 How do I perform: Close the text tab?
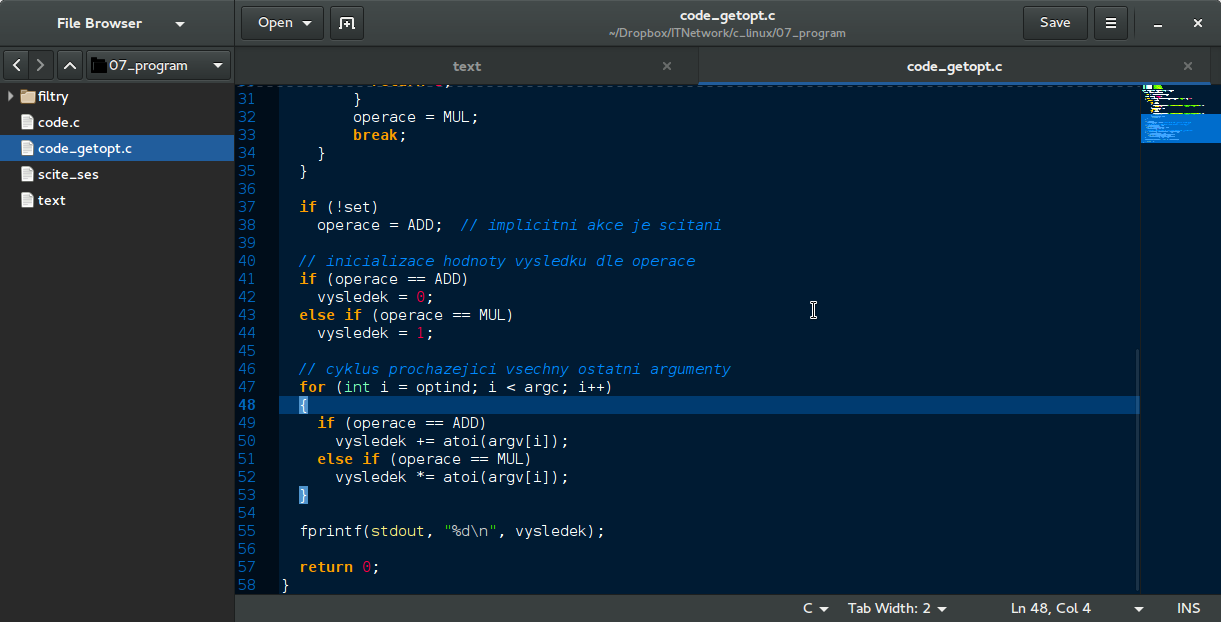(667, 66)
